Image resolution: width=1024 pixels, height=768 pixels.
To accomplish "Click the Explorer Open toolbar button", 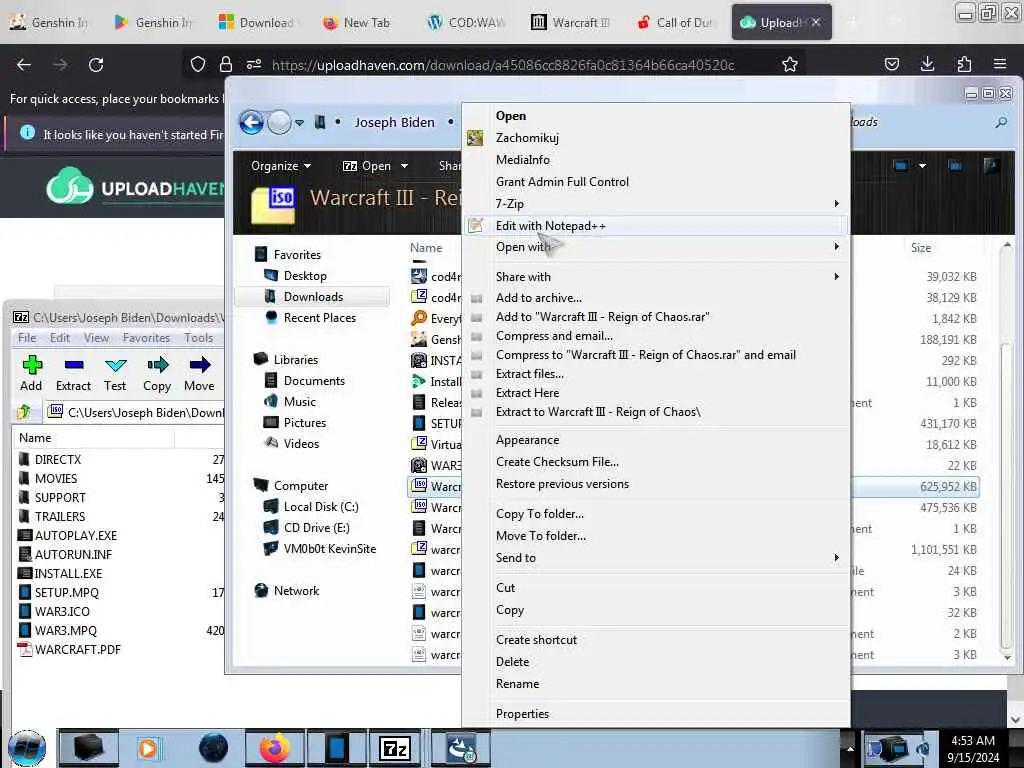I will (367, 166).
